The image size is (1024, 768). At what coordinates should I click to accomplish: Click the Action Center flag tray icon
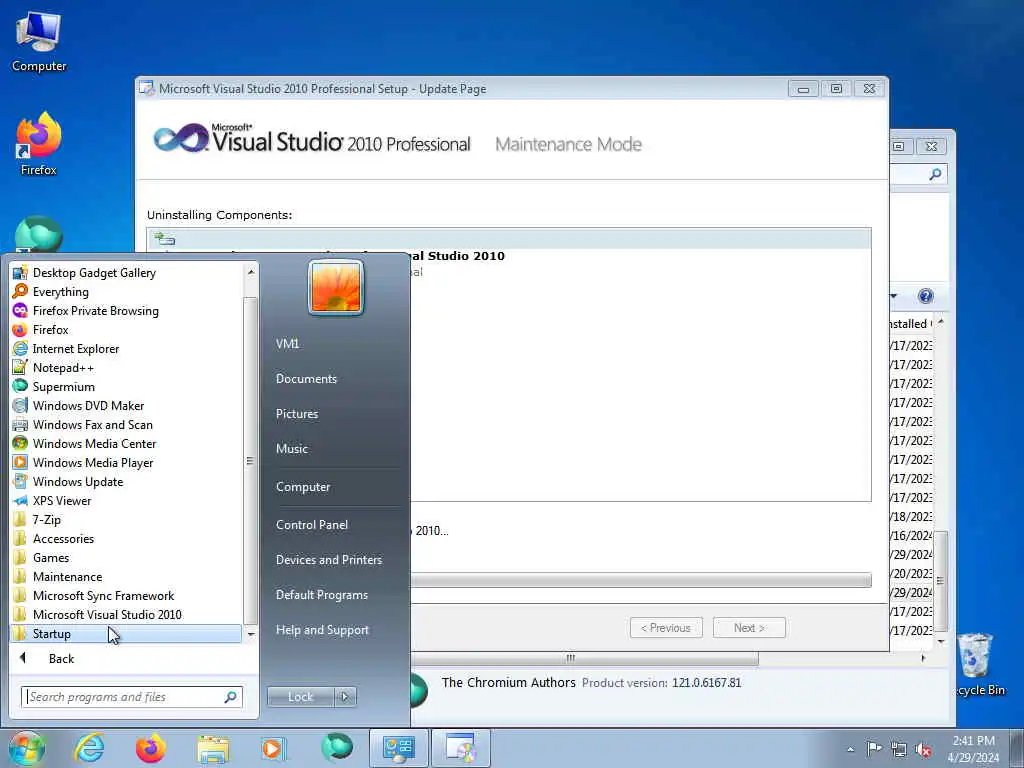point(874,749)
